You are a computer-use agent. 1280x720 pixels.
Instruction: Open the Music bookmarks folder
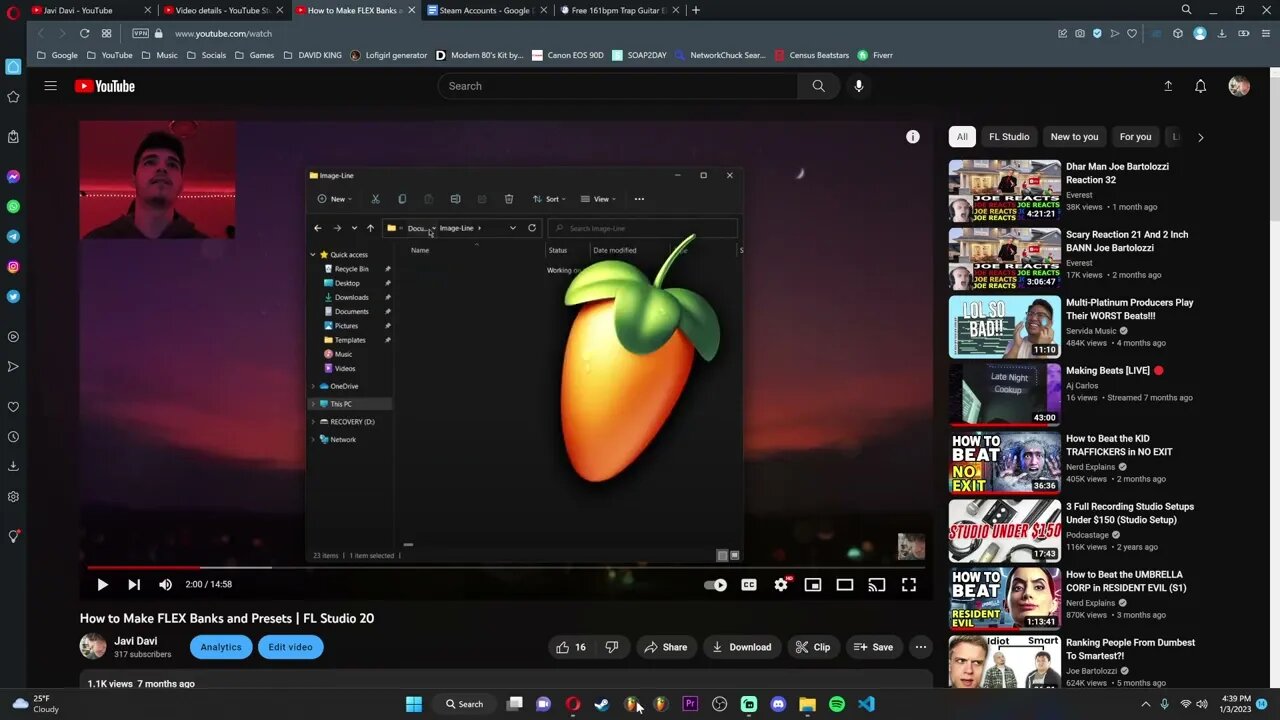[x=160, y=55]
